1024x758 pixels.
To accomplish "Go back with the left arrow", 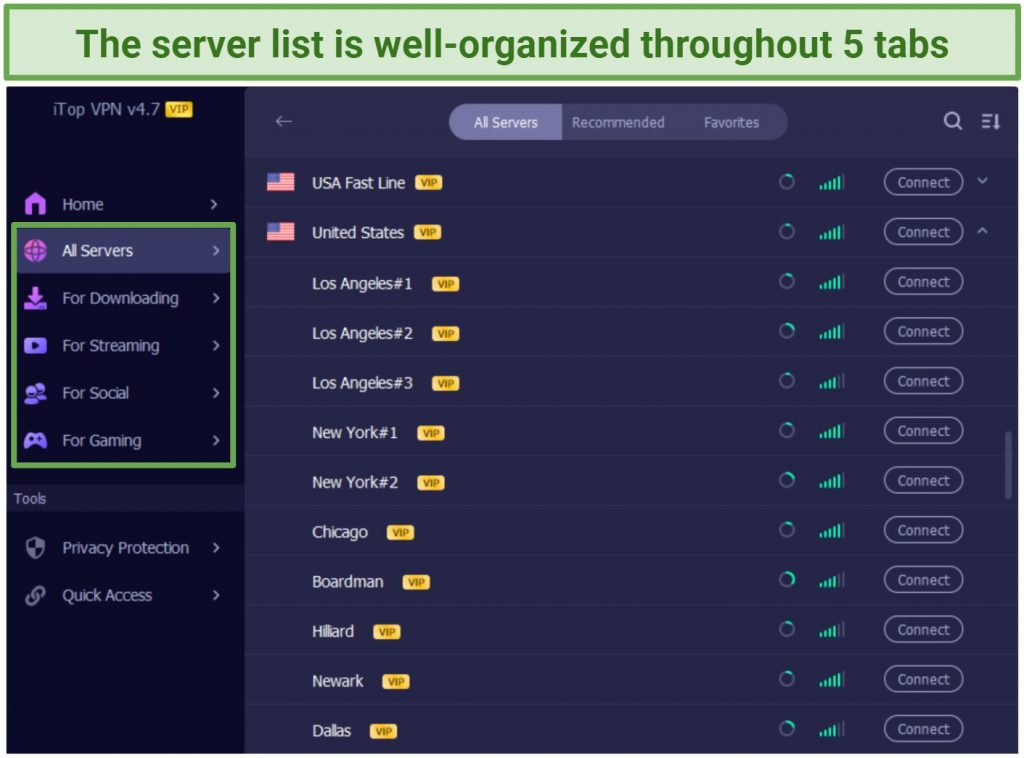I will tap(283, 121).
